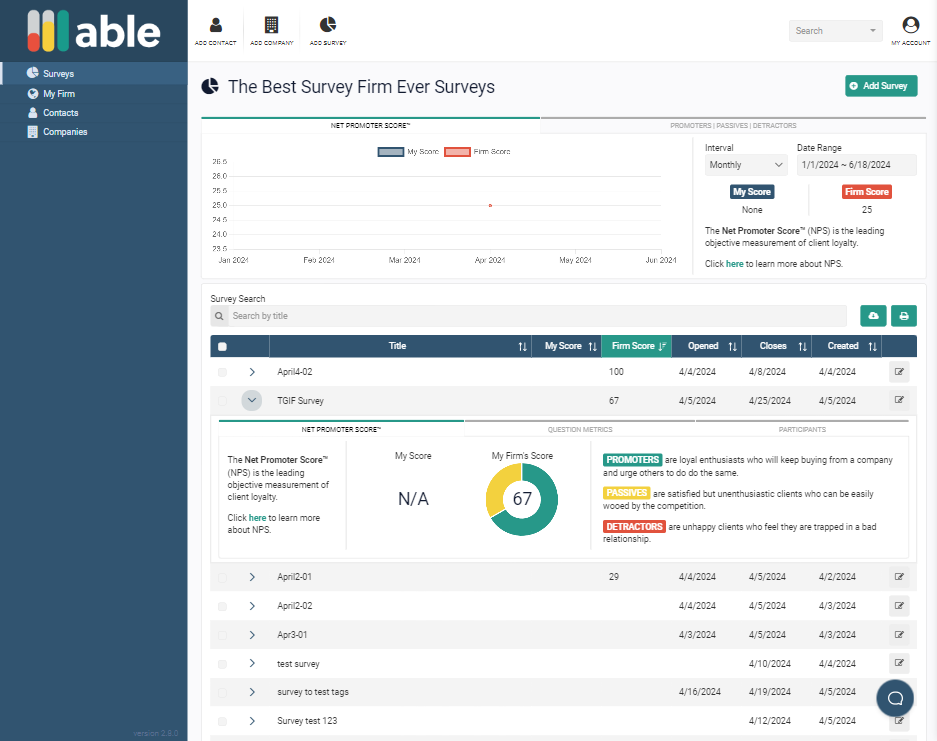Toggle the My Score legend swatch
Image resolution: width=937 pixels, height=741 pixels.
390,152
